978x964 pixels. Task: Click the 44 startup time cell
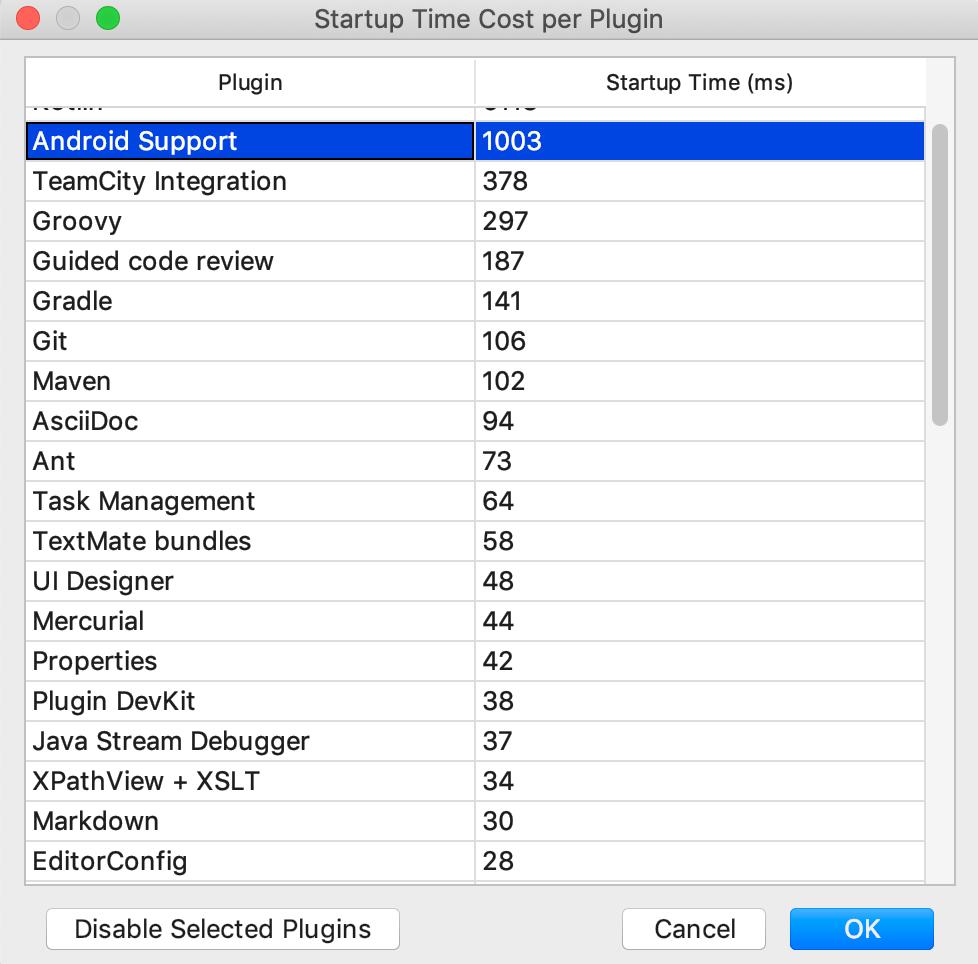700,621
